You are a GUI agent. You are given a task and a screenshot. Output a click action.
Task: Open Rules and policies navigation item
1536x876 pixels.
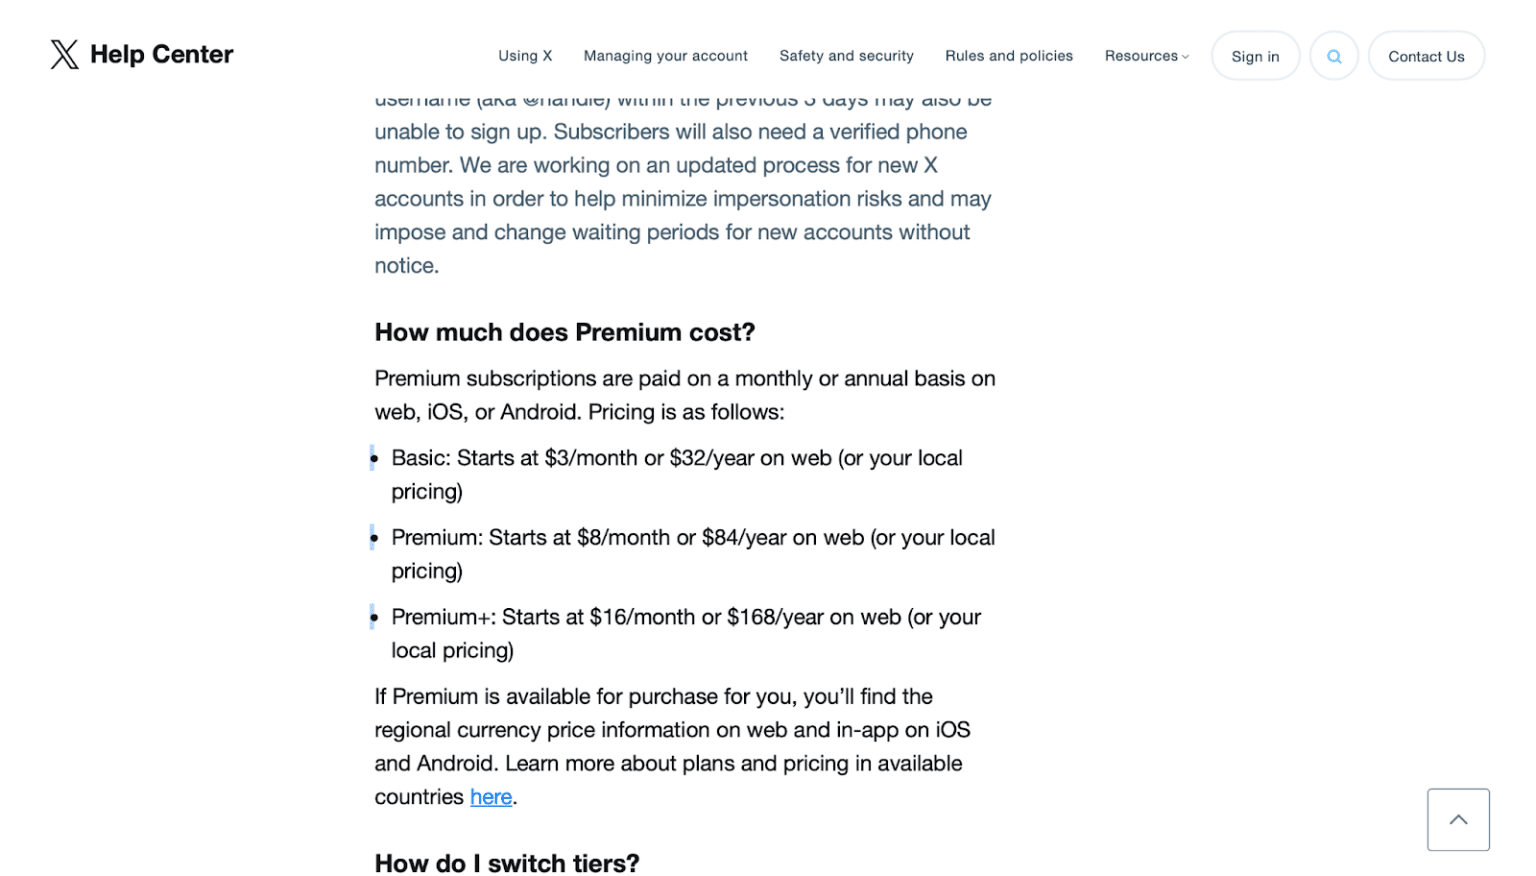click(1008, 56)
